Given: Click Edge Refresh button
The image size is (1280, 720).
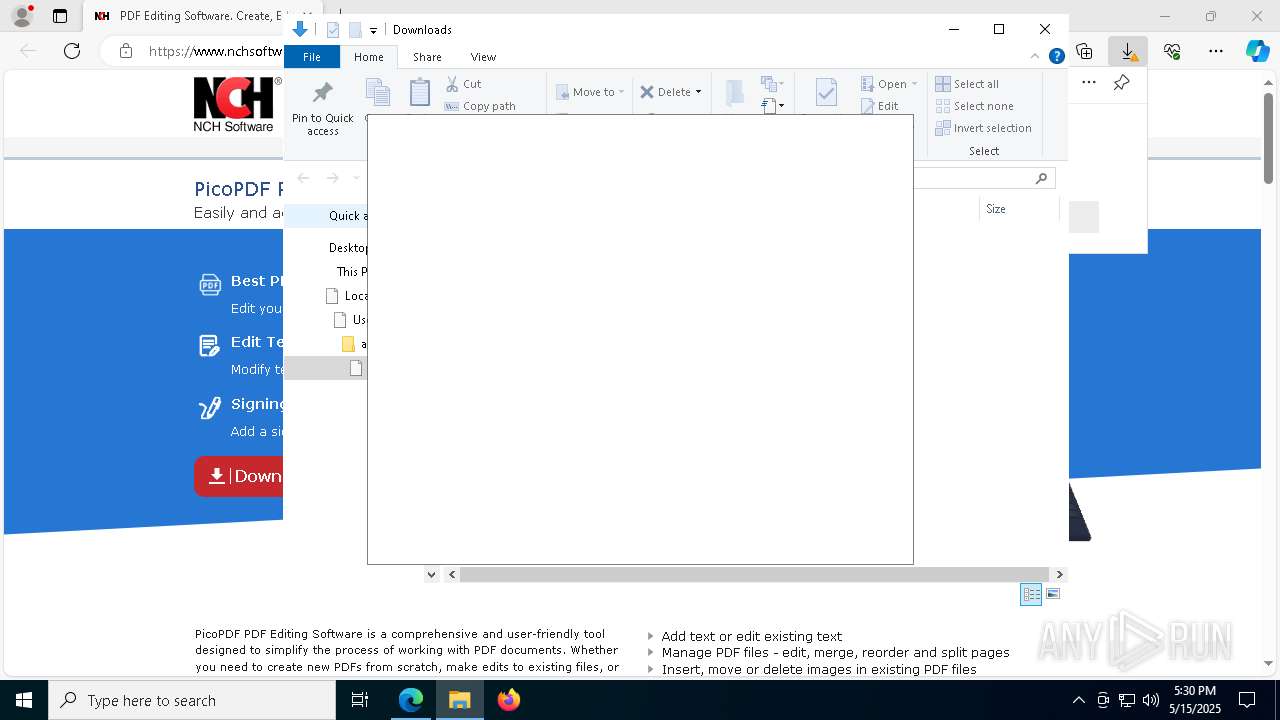Looking at the screenshot, I should point(72,51).
